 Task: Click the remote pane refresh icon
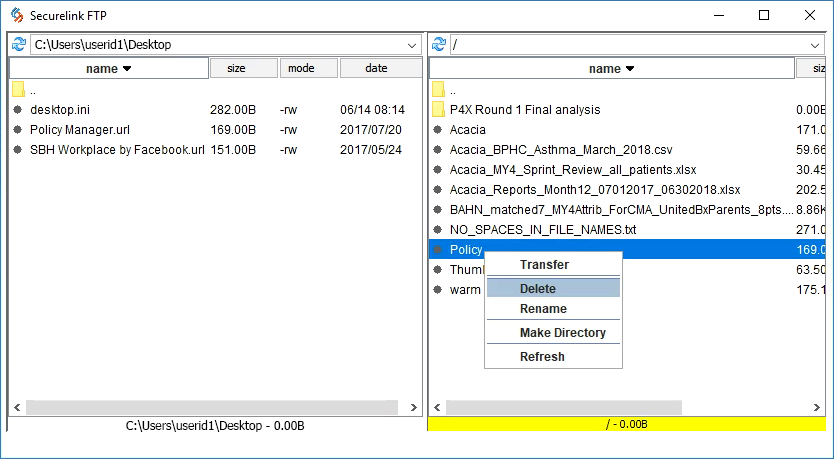[x=437, y=45]
